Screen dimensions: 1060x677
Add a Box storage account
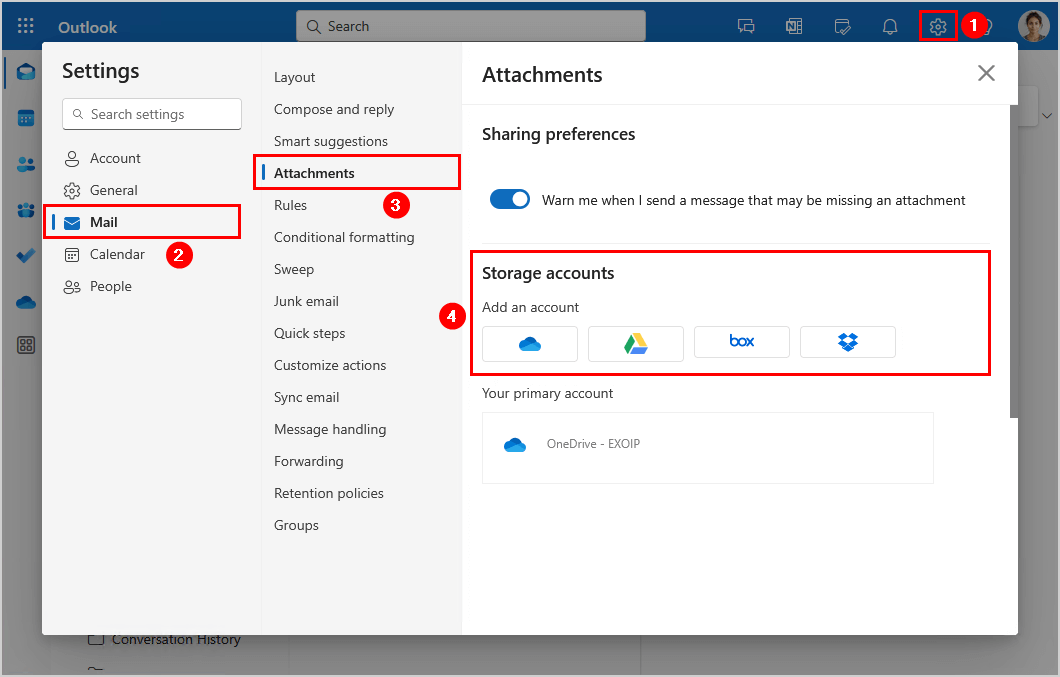(742, 343)
